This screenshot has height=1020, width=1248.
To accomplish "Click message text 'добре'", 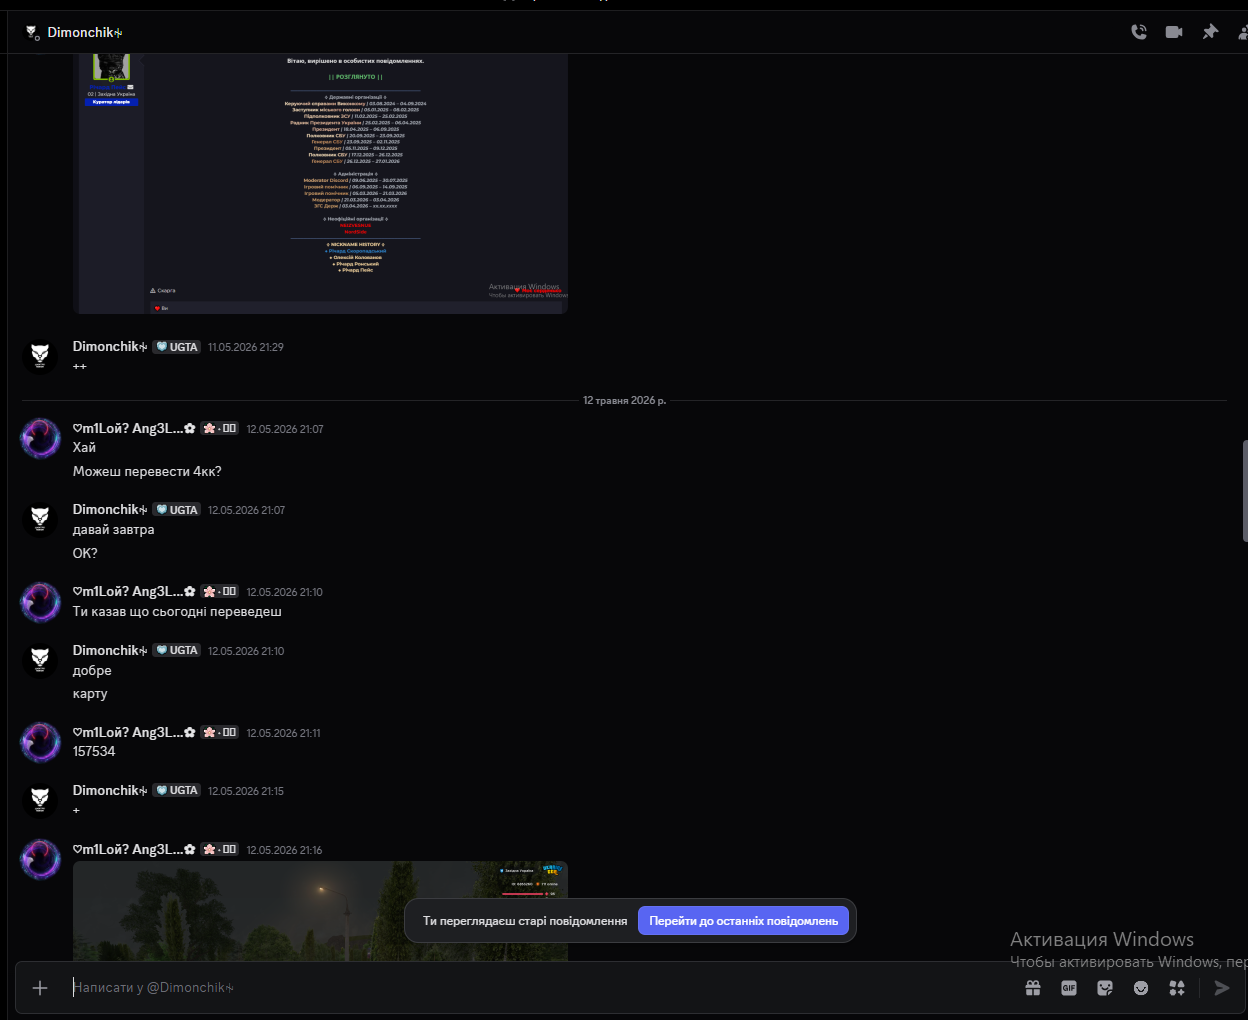I will [x=92, y=671].
